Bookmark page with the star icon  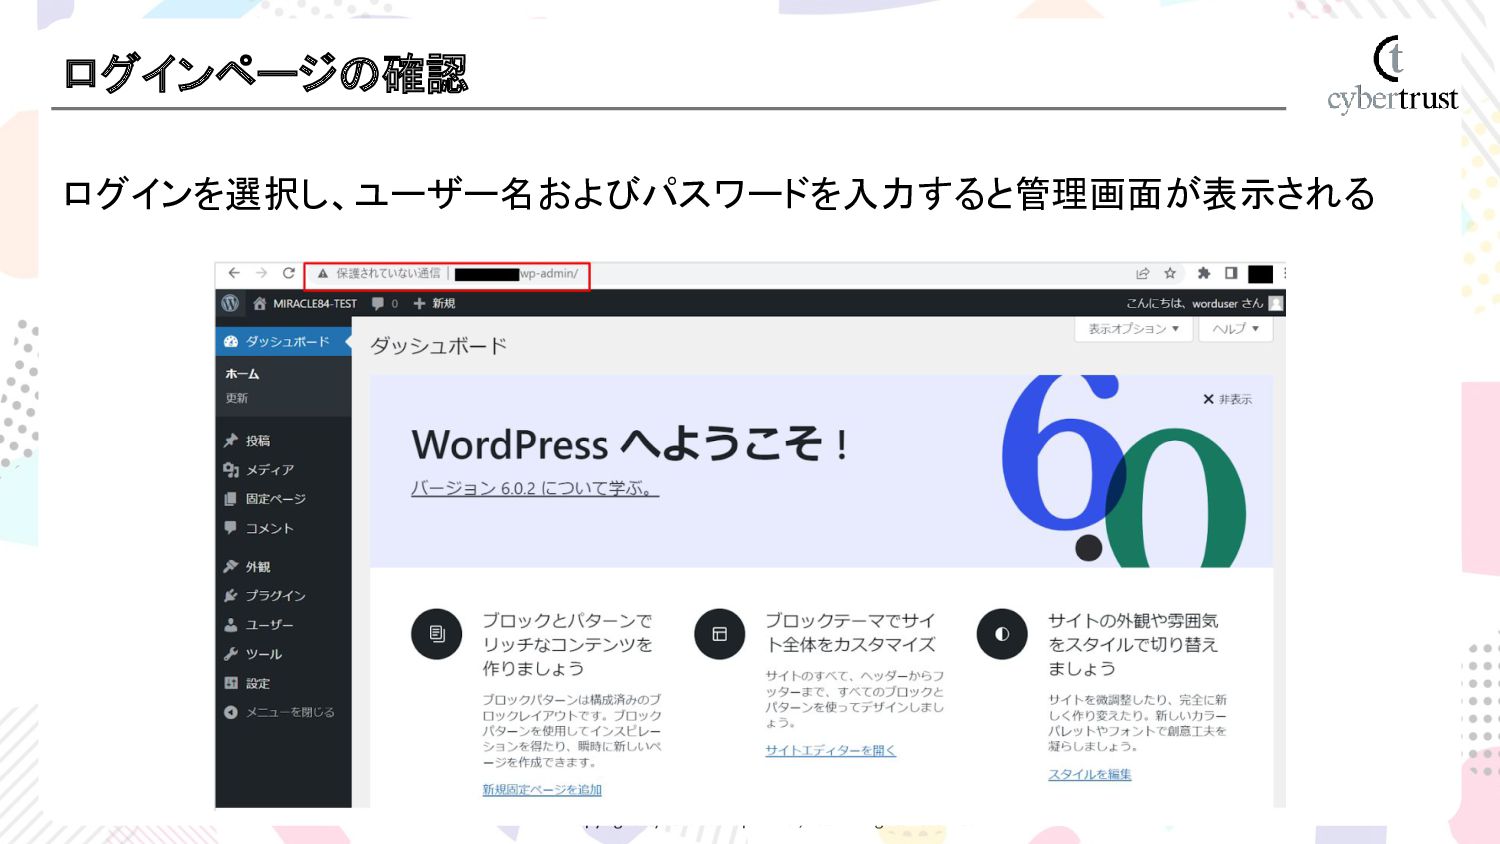(1170, 273)
